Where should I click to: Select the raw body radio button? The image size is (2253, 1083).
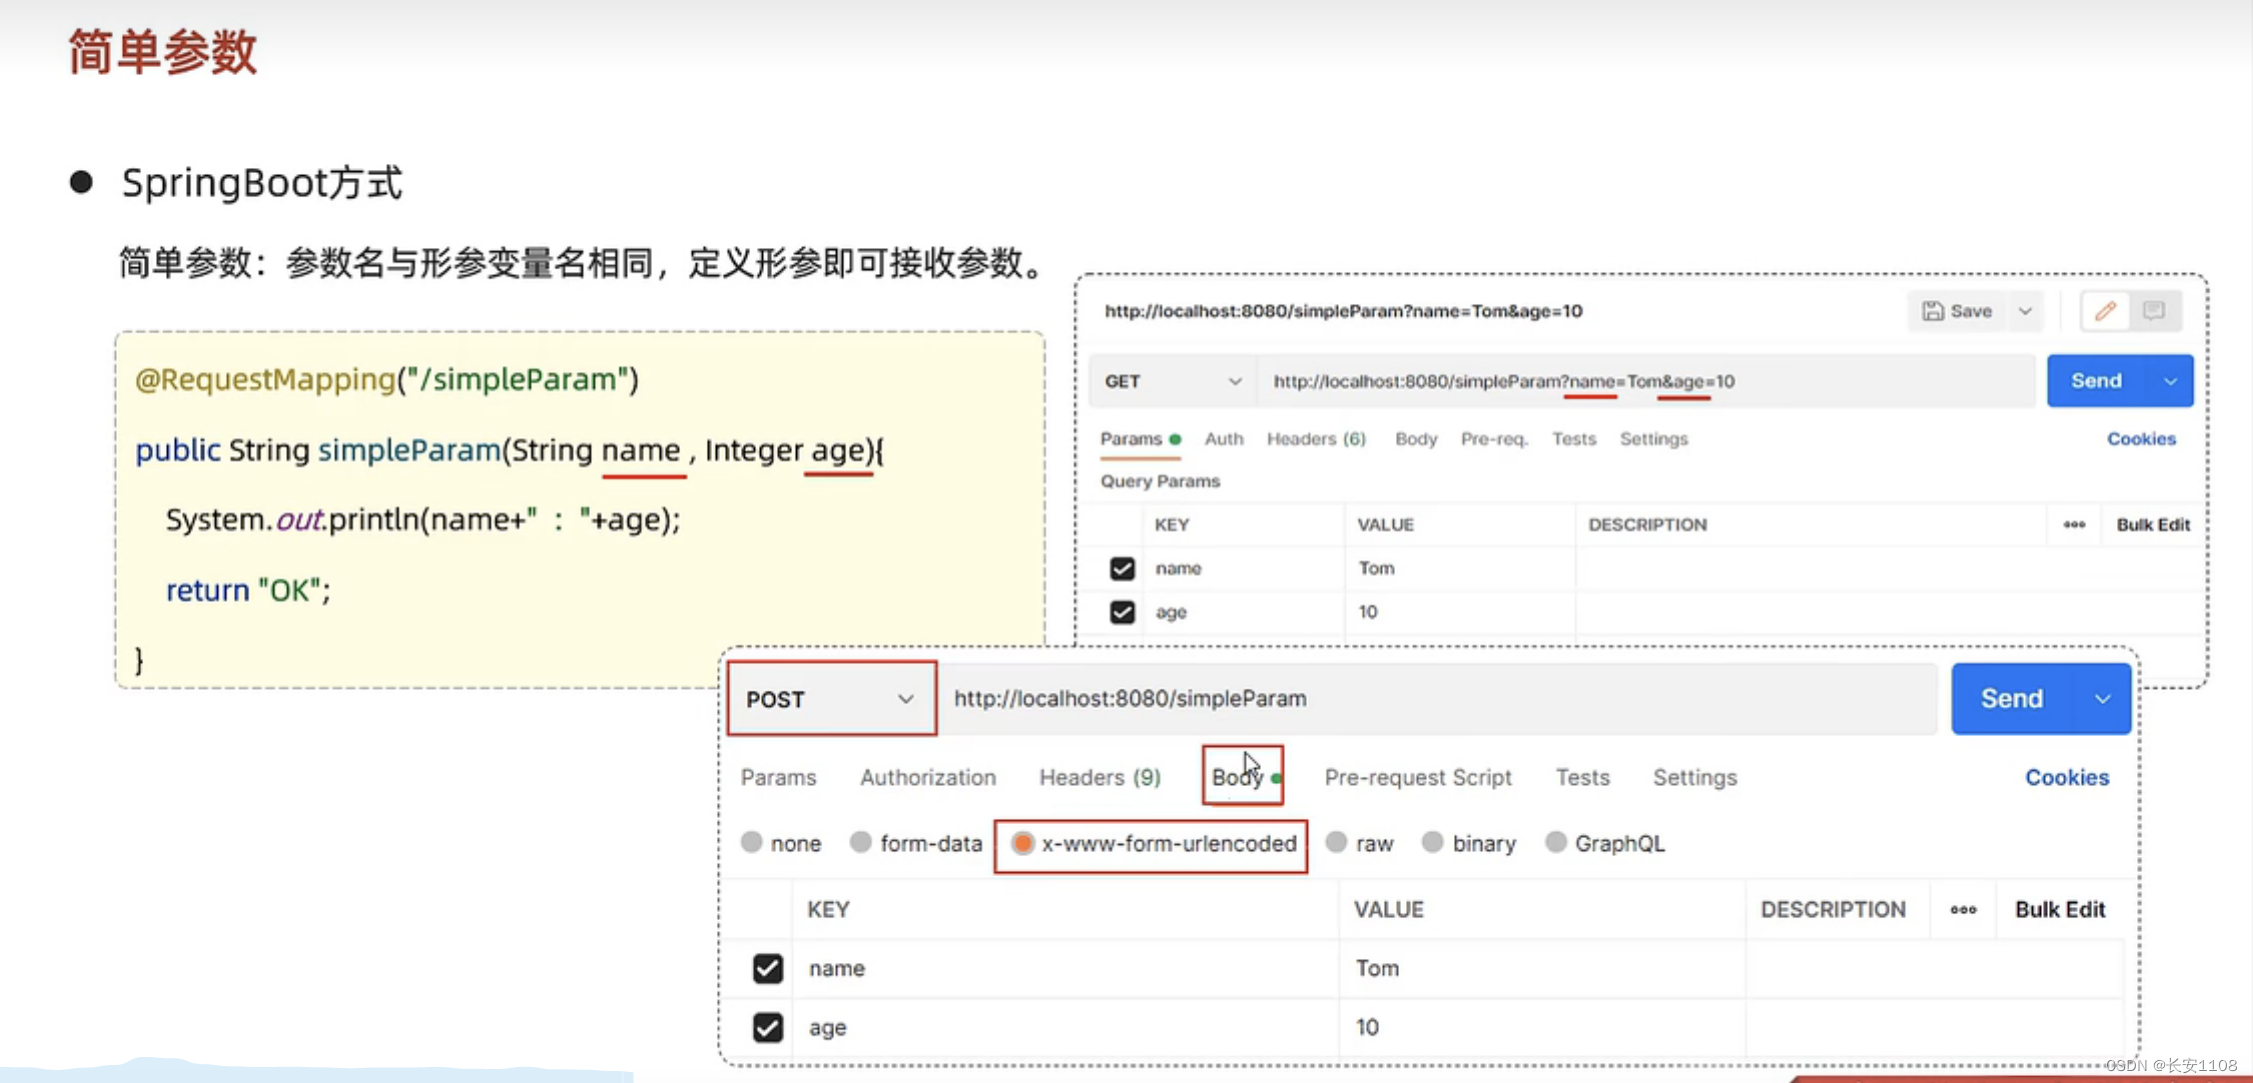(1336, 843)
